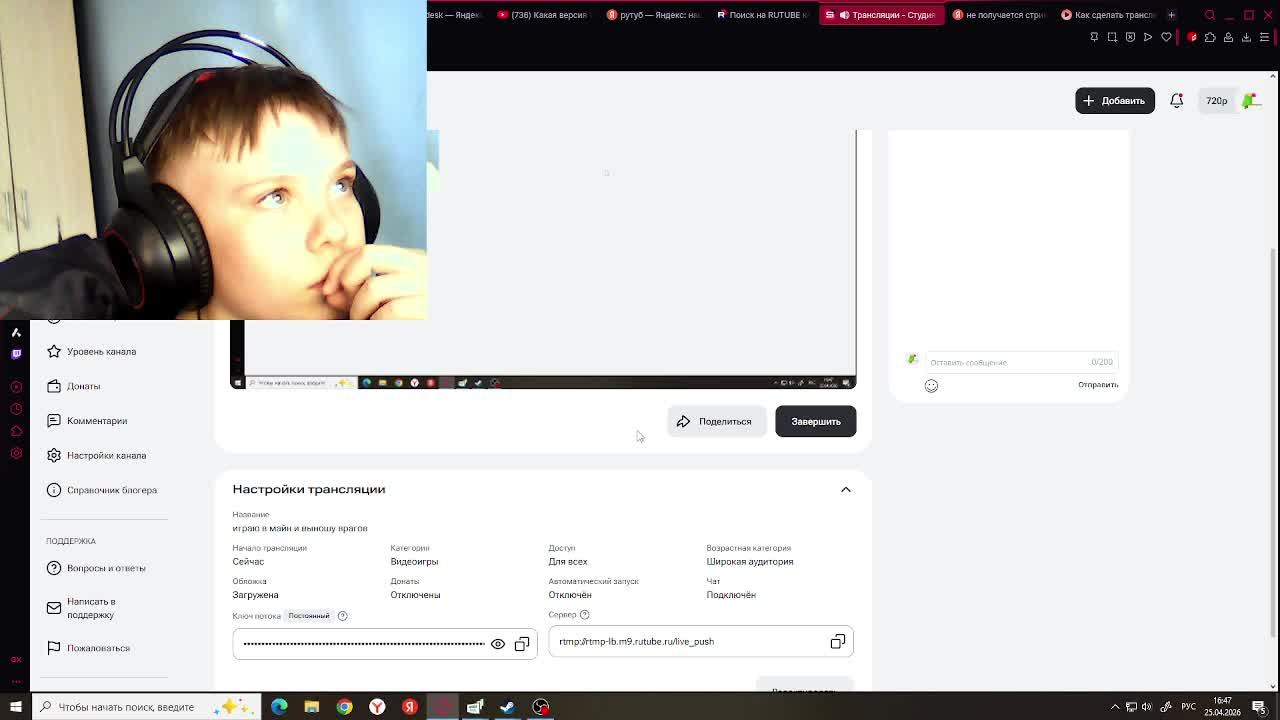Open Справочник блогера

[x=102, y=490]
